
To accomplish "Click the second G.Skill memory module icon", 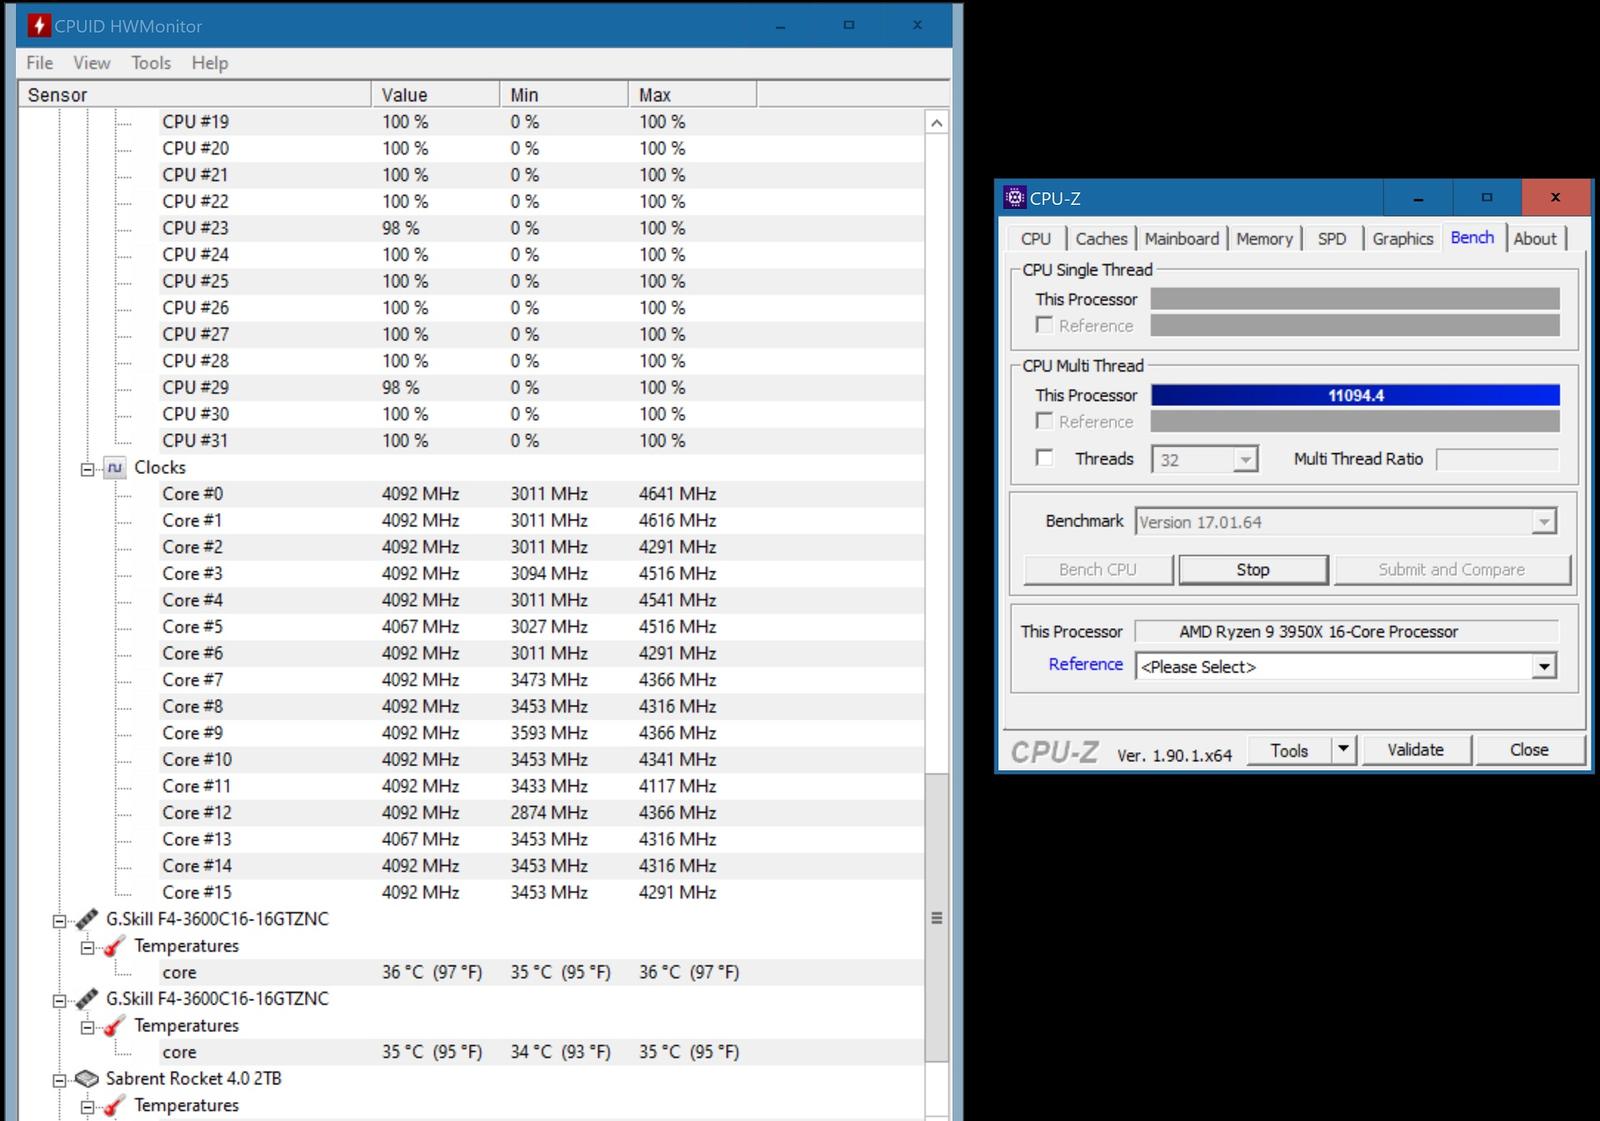I will (x=87, y=999).
